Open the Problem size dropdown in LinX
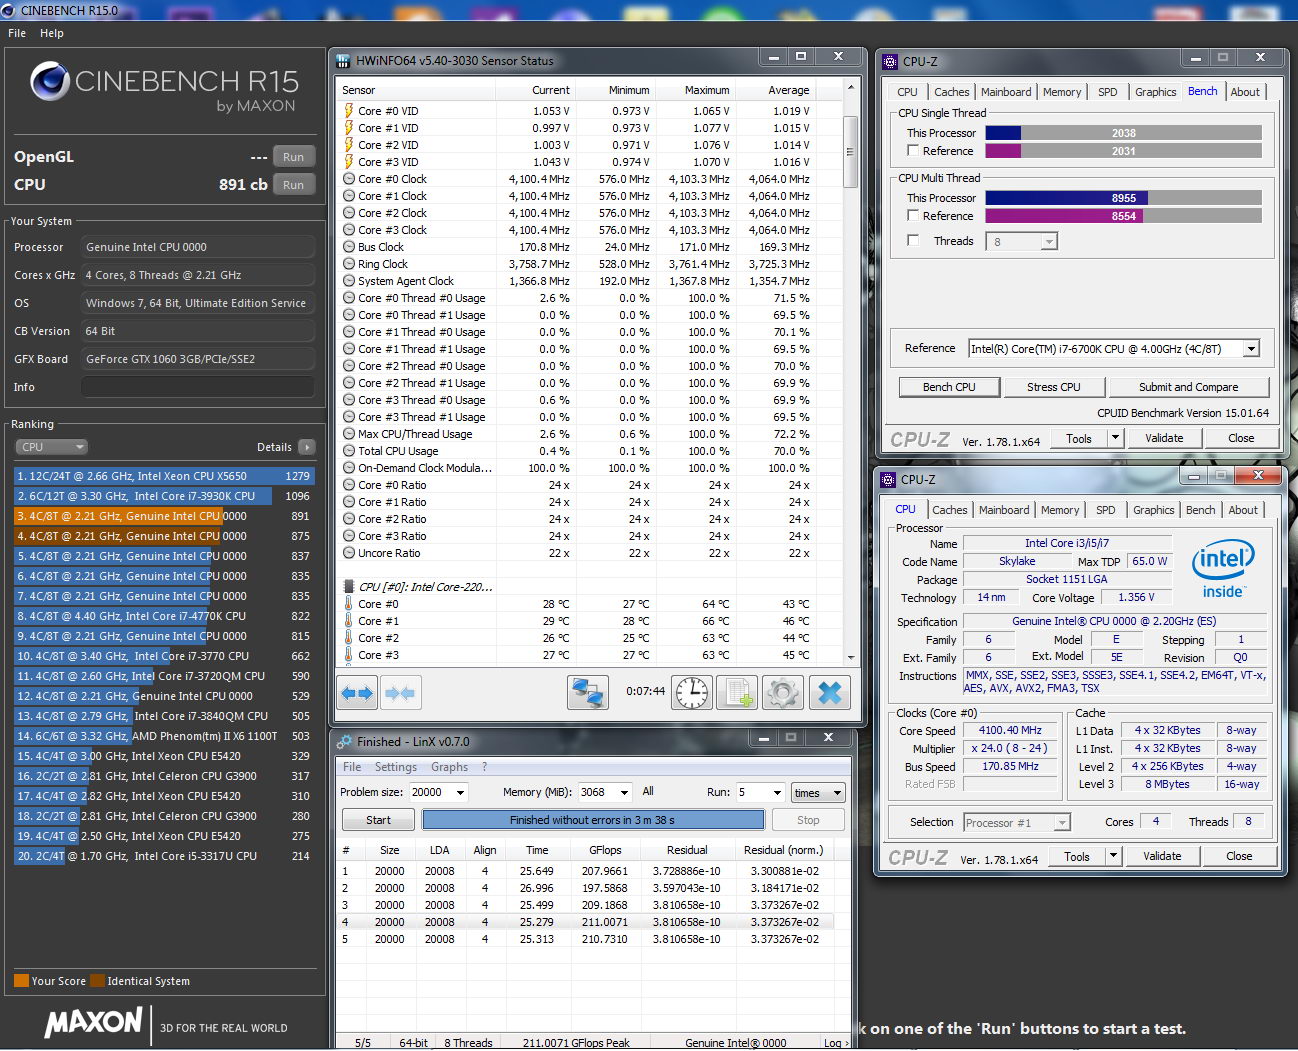Screen dimensions: 1298x1051 coord(460,792)
